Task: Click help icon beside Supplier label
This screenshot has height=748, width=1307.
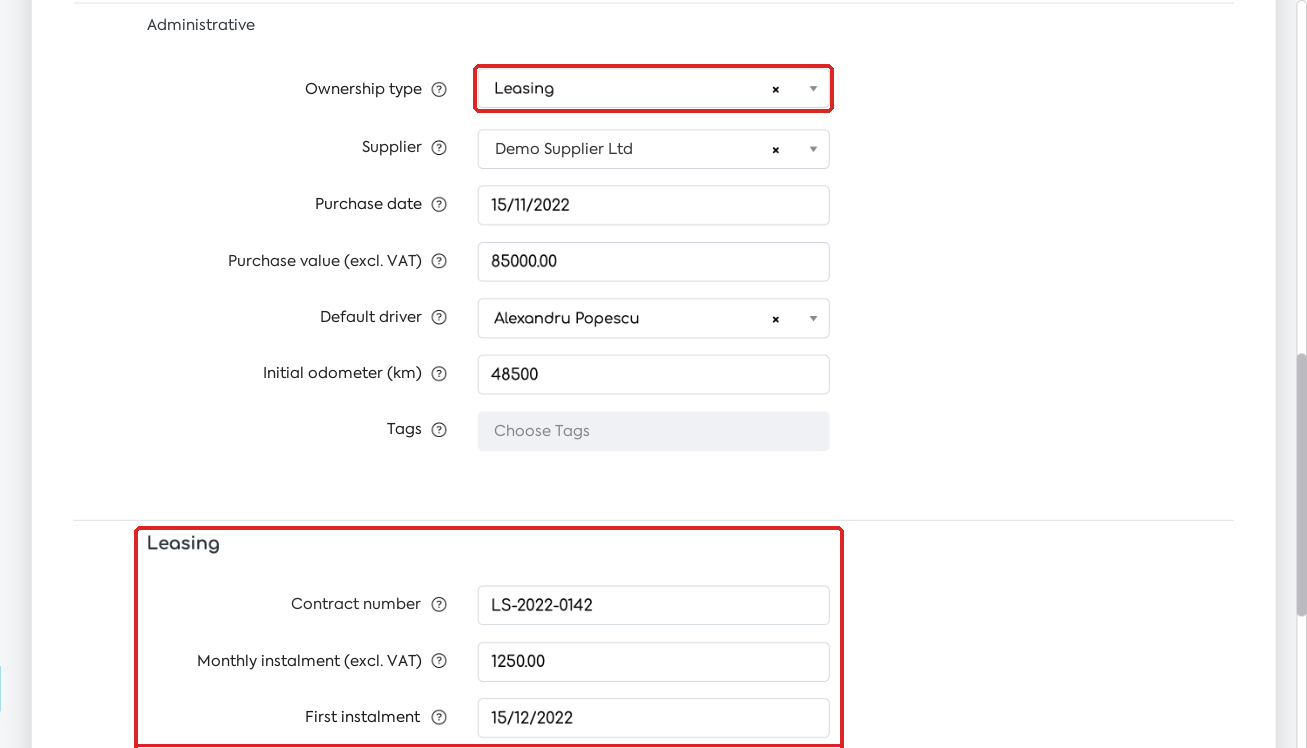Action: pyautogui.click(x=439, y=148)
